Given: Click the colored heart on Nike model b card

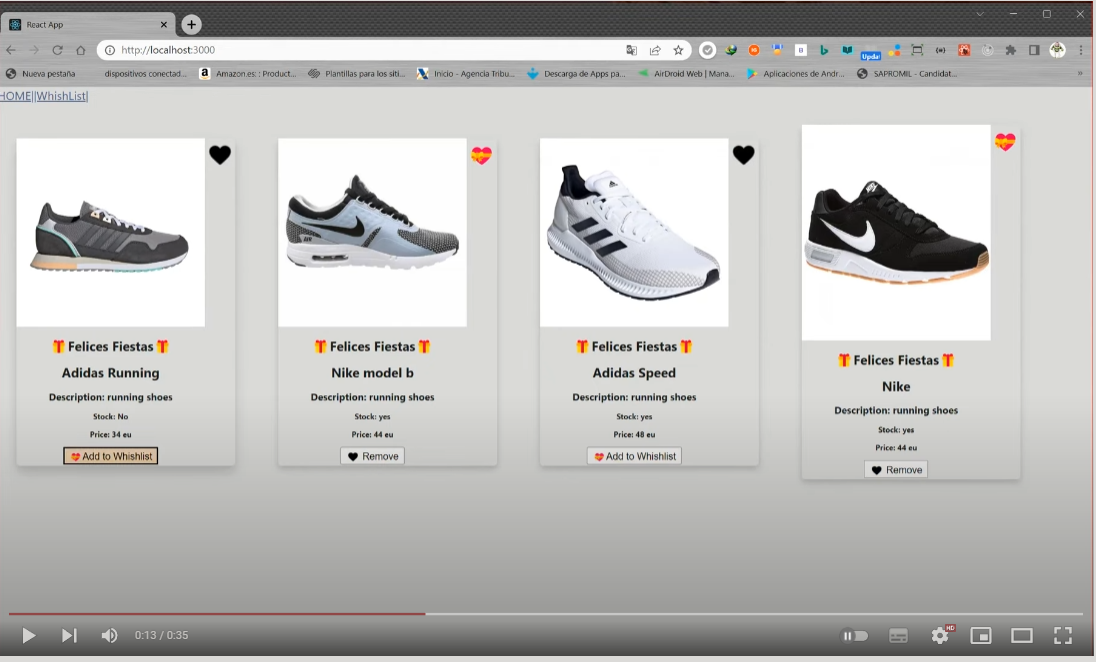Looking at the screenshot, I should click(x=481, y=155).
